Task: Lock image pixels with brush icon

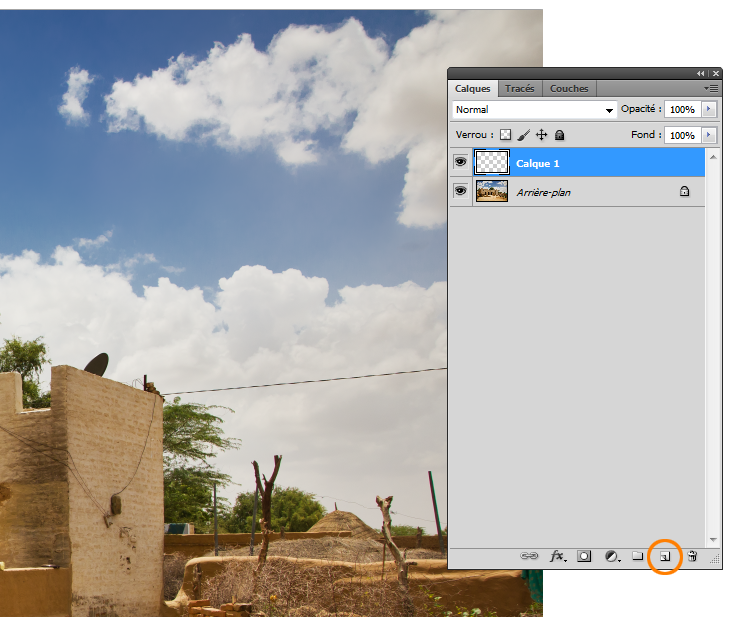Action: (x=523, y=135)
